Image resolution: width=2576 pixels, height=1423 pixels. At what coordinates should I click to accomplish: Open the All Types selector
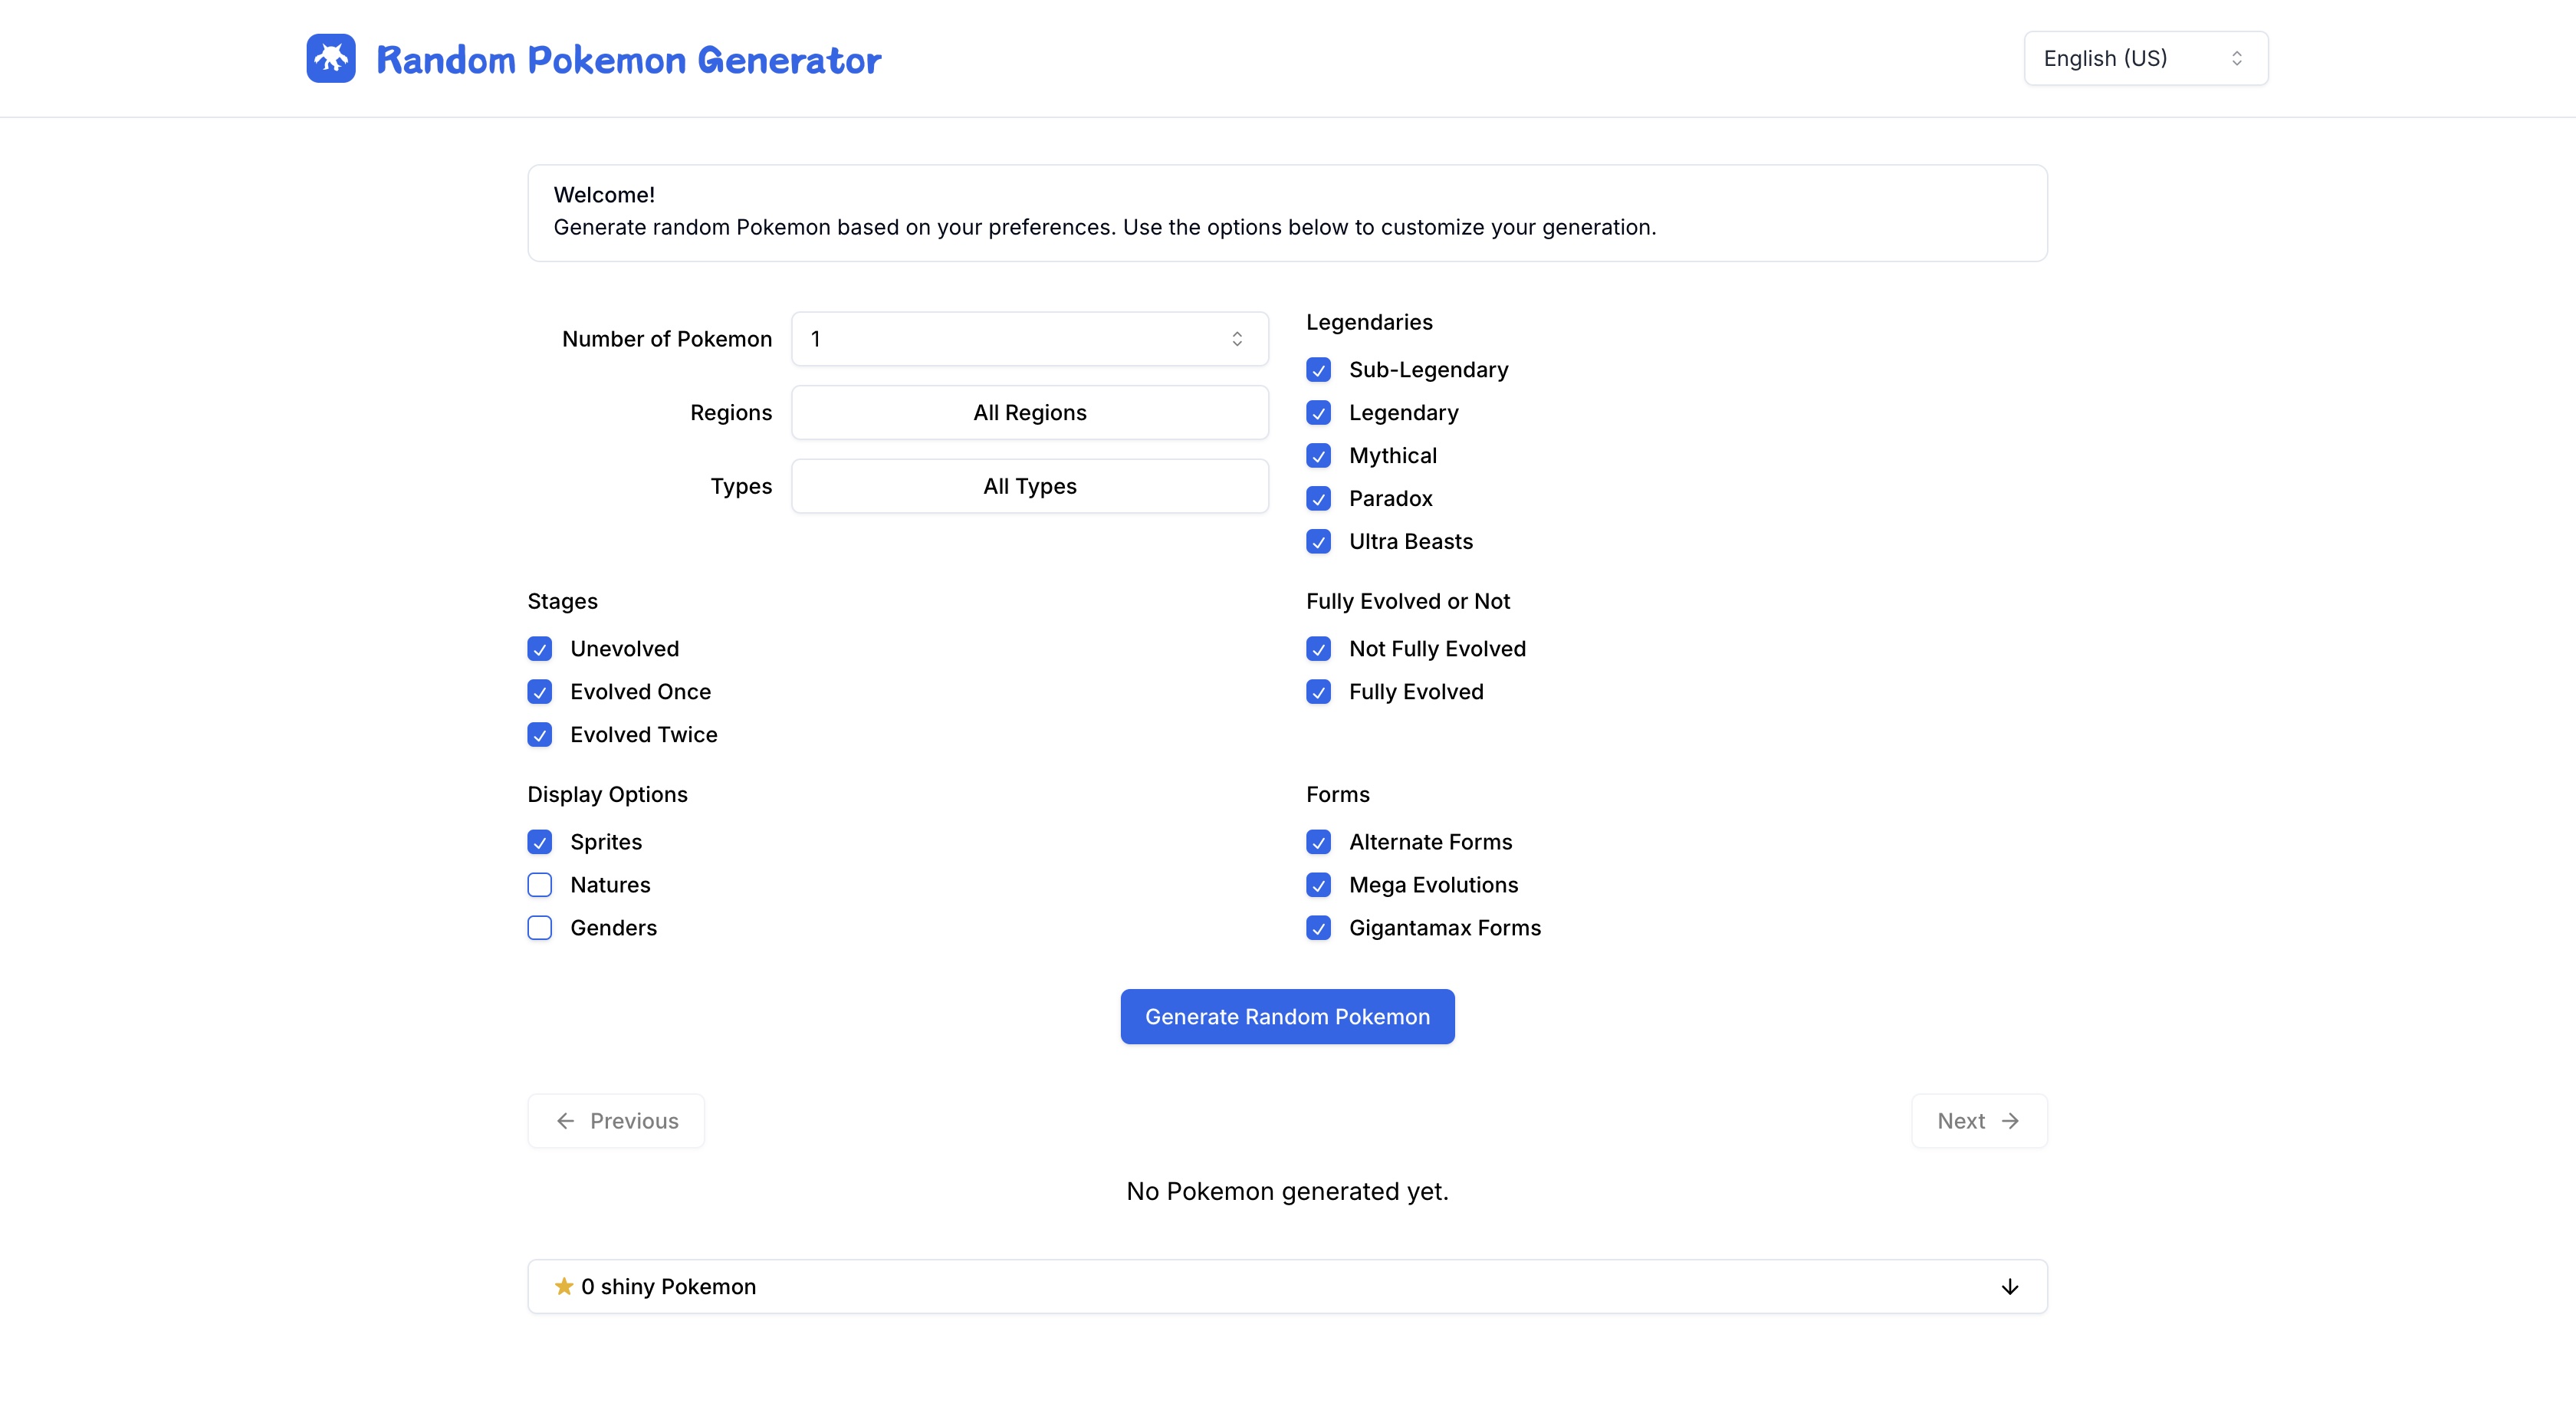click(1030, 487)
